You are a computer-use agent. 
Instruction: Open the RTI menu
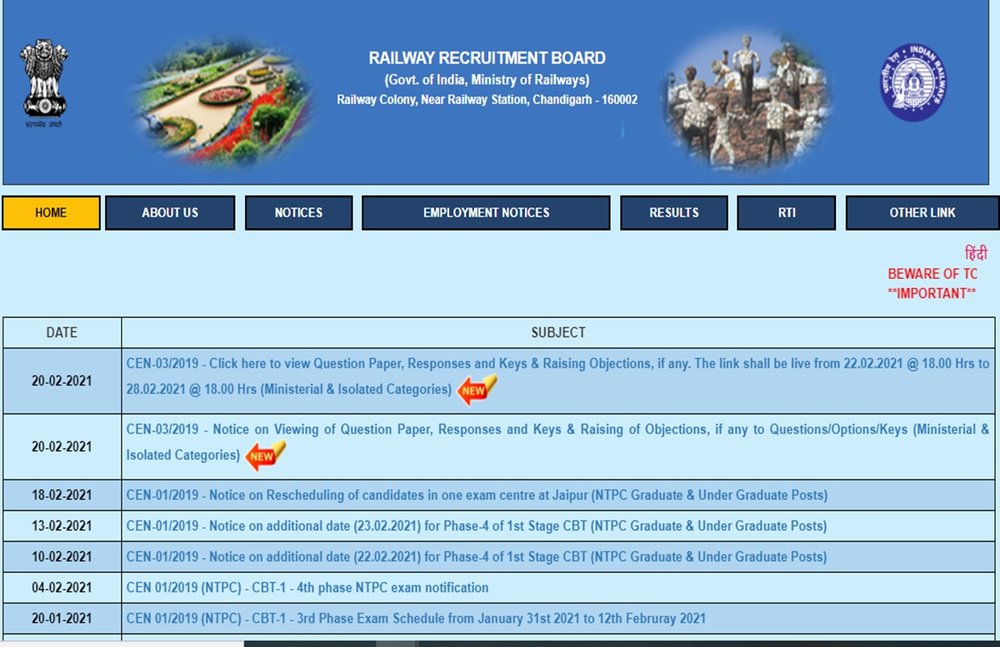click(x=786, y=212)
